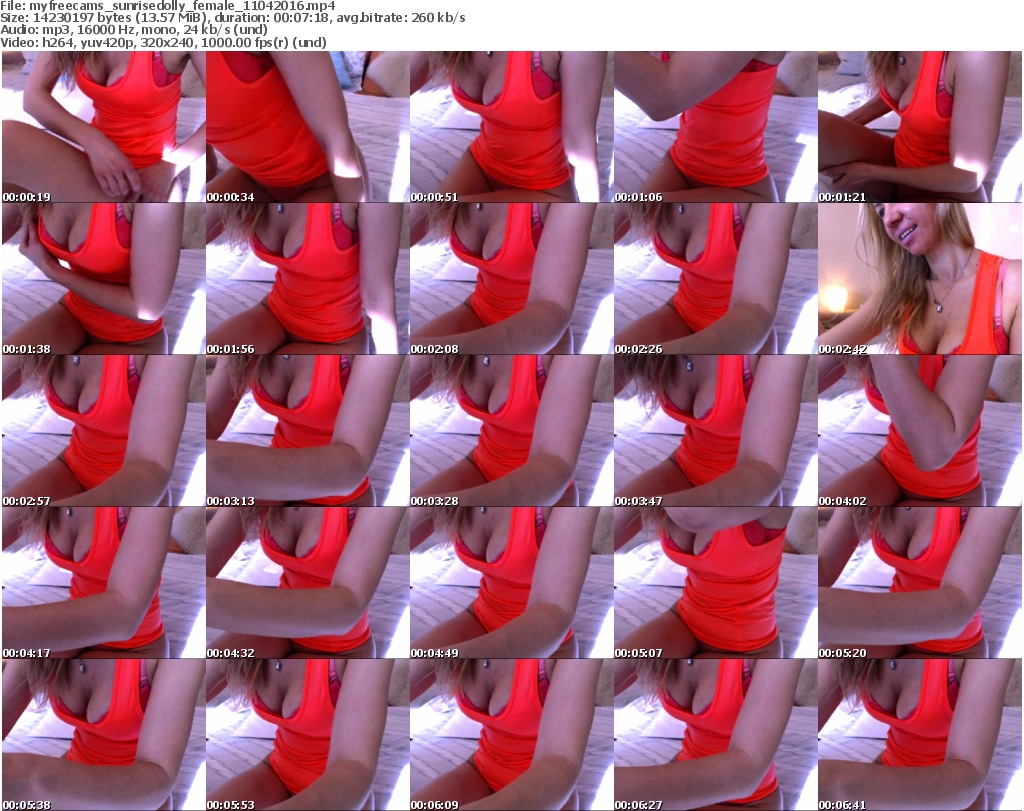Select the frame stamped 00:04:17

(103, 583)
